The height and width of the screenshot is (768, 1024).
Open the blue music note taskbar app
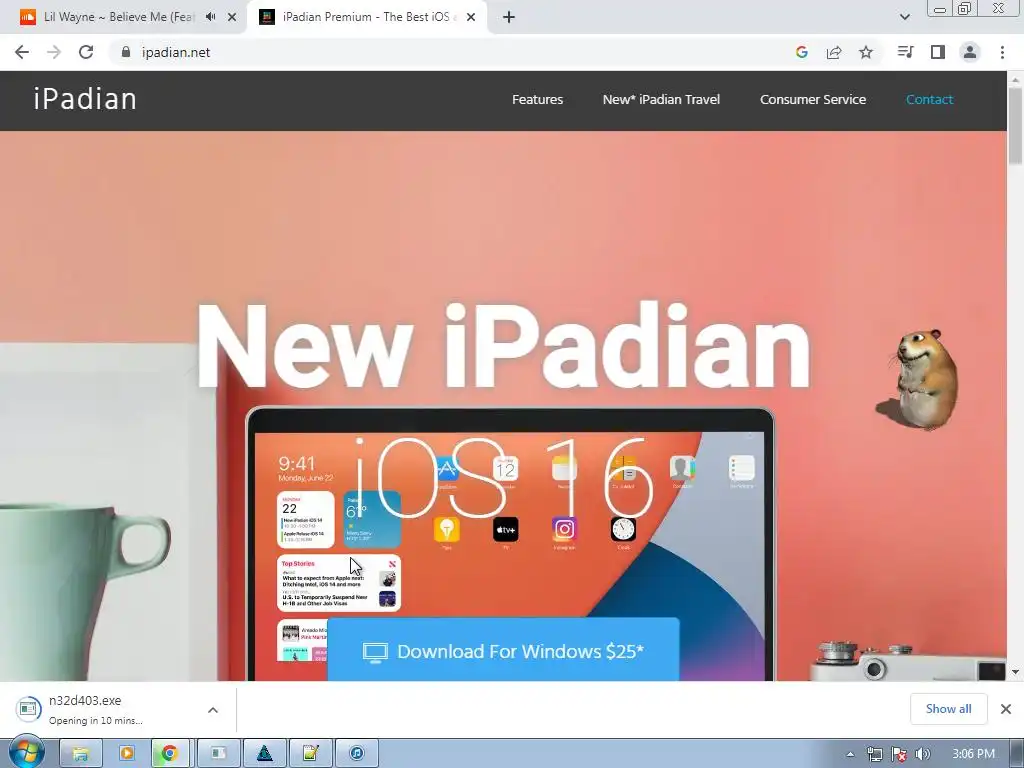[x=357, y=753]
